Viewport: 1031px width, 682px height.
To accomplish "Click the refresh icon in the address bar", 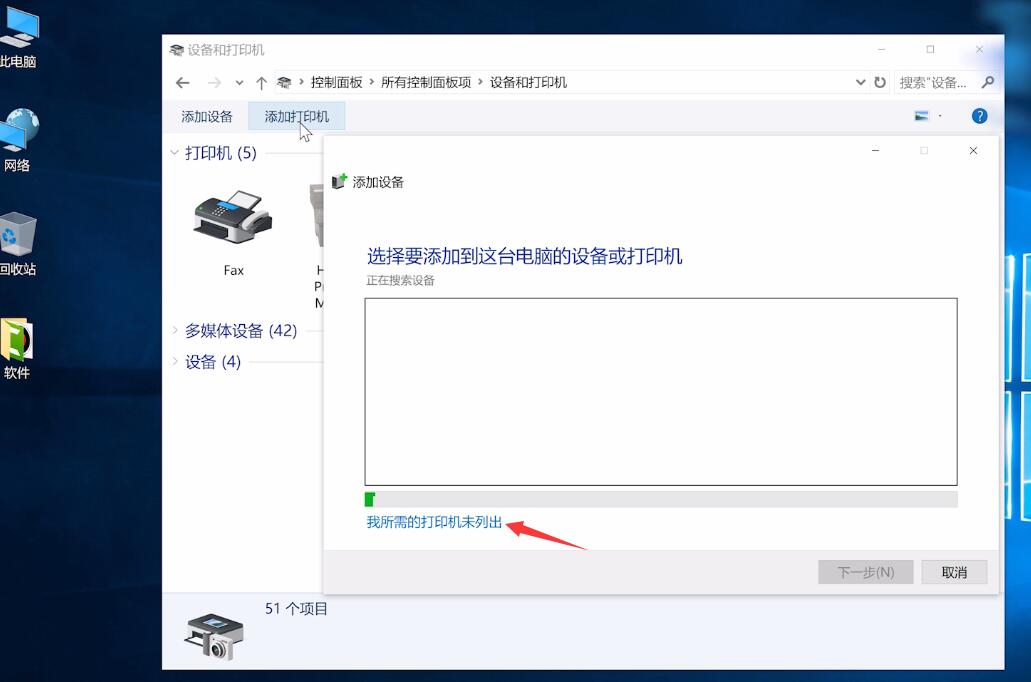I will click(x=878, y=82).
